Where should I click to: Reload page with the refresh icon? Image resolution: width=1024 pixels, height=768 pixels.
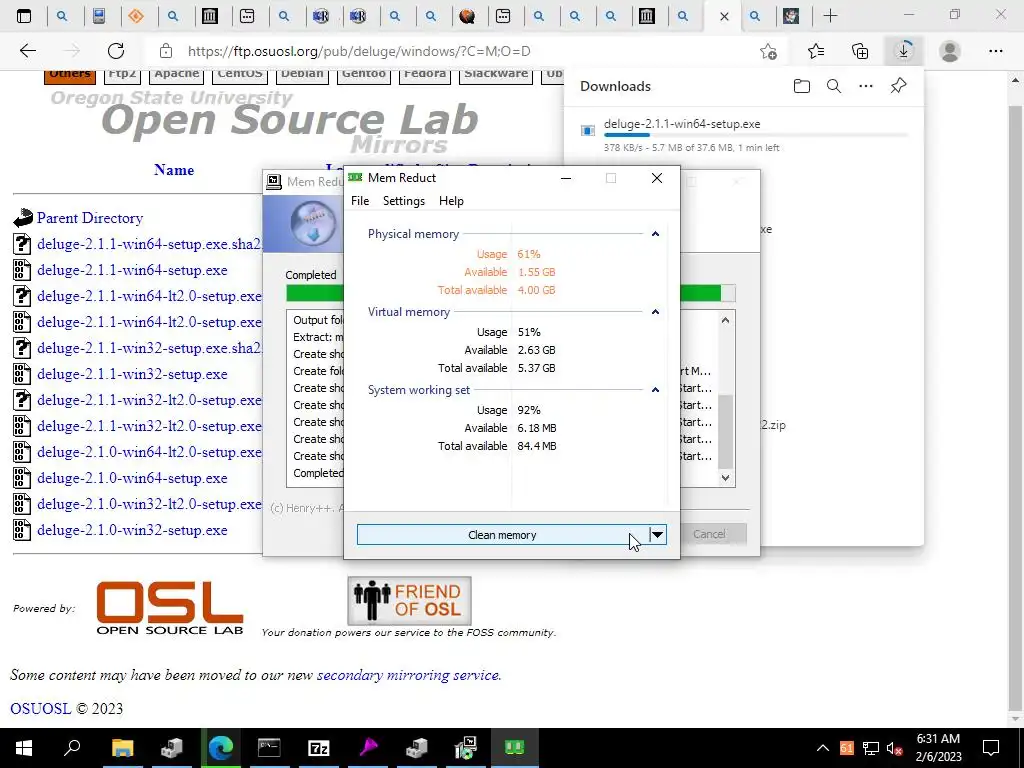coord(116,51)
